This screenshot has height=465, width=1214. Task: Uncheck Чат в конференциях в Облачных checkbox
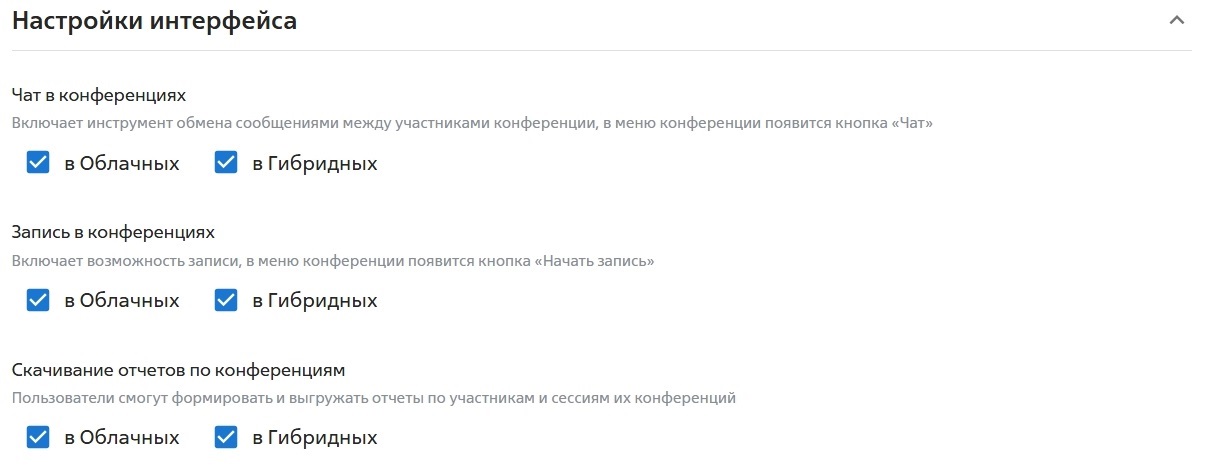(38, 163)
